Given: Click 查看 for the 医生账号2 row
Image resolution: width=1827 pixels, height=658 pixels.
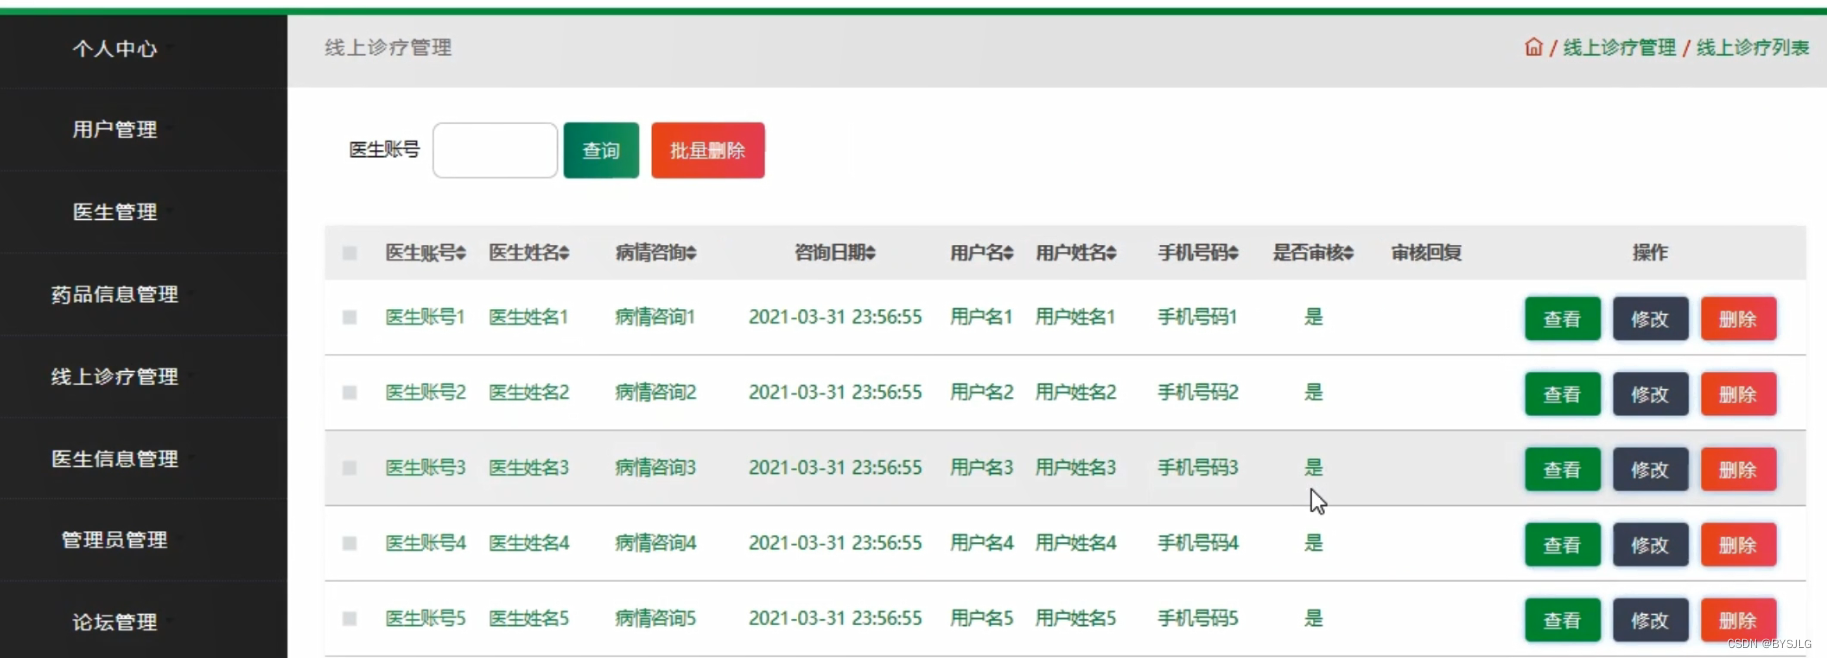Looking at the screenshot, I should (1562, 394).
